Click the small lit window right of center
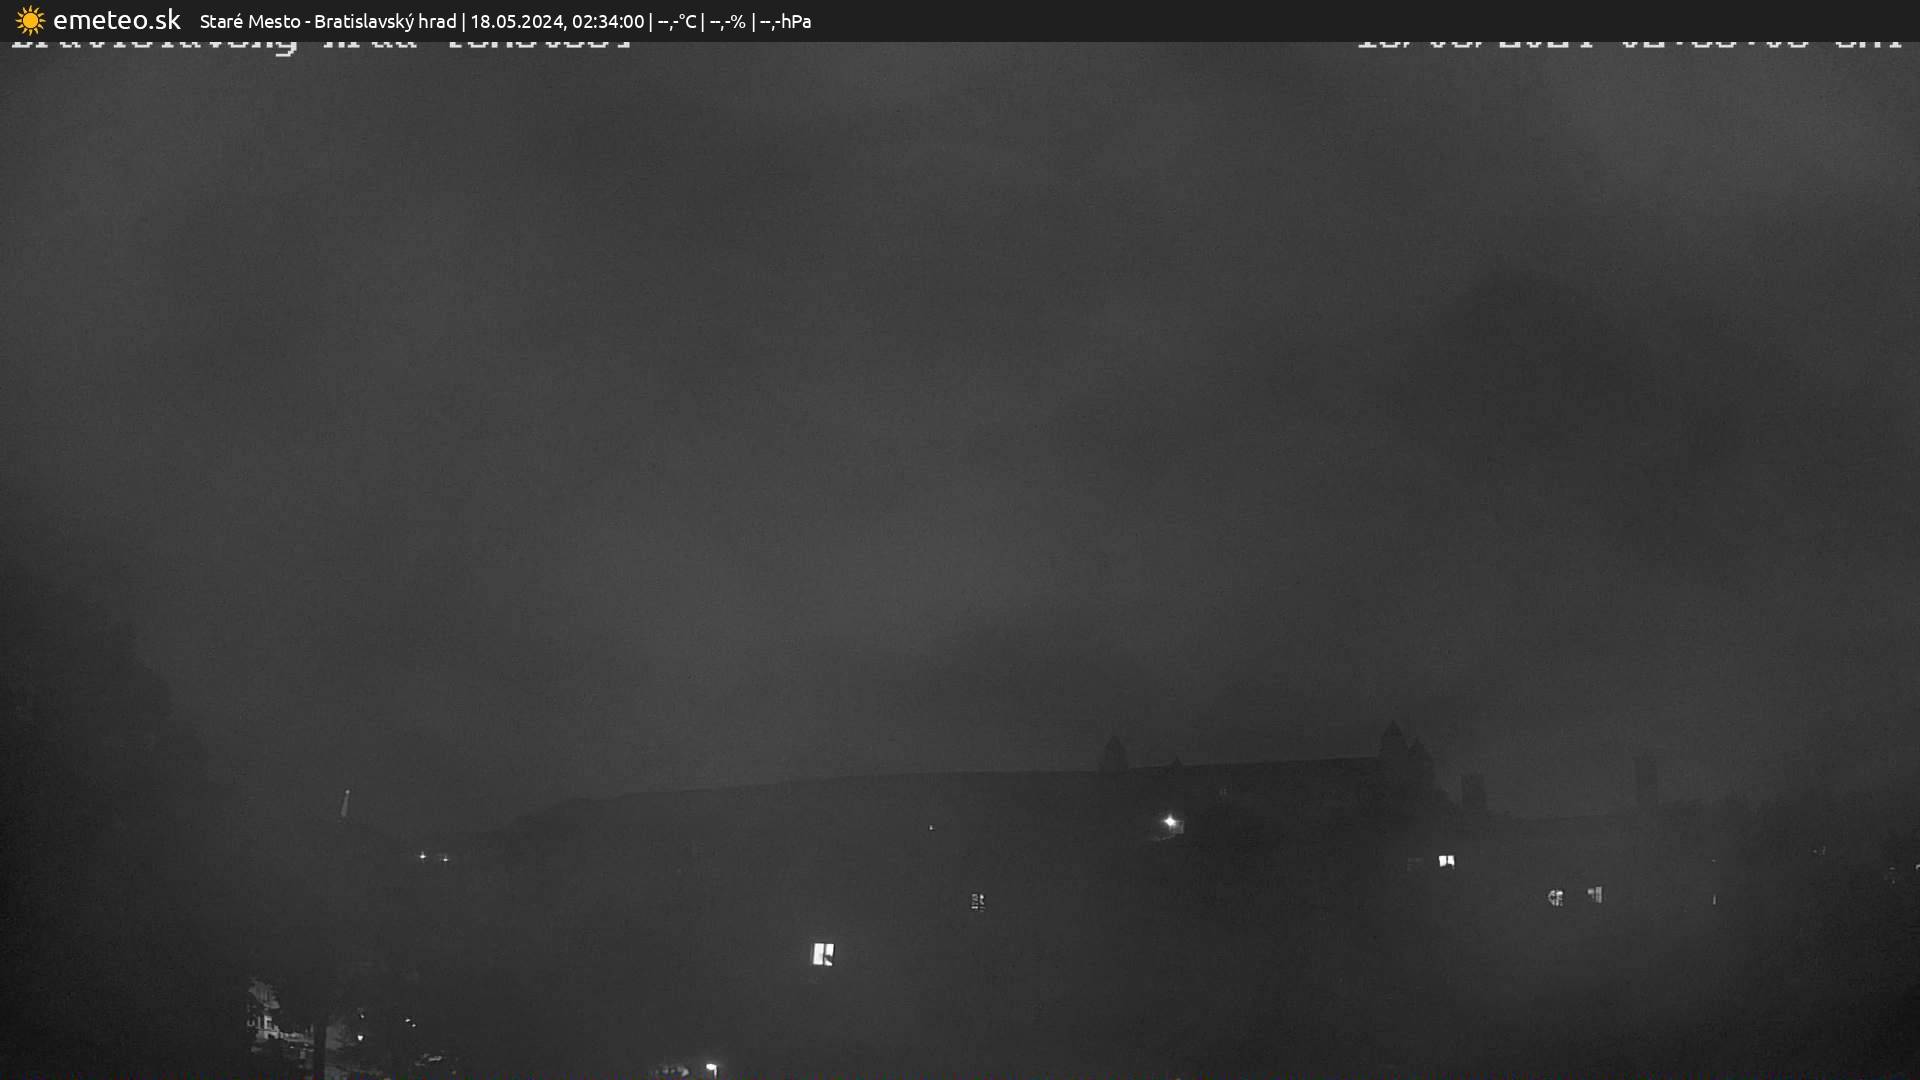The height and width of the screenshot is (1080, 1920). 978,901
